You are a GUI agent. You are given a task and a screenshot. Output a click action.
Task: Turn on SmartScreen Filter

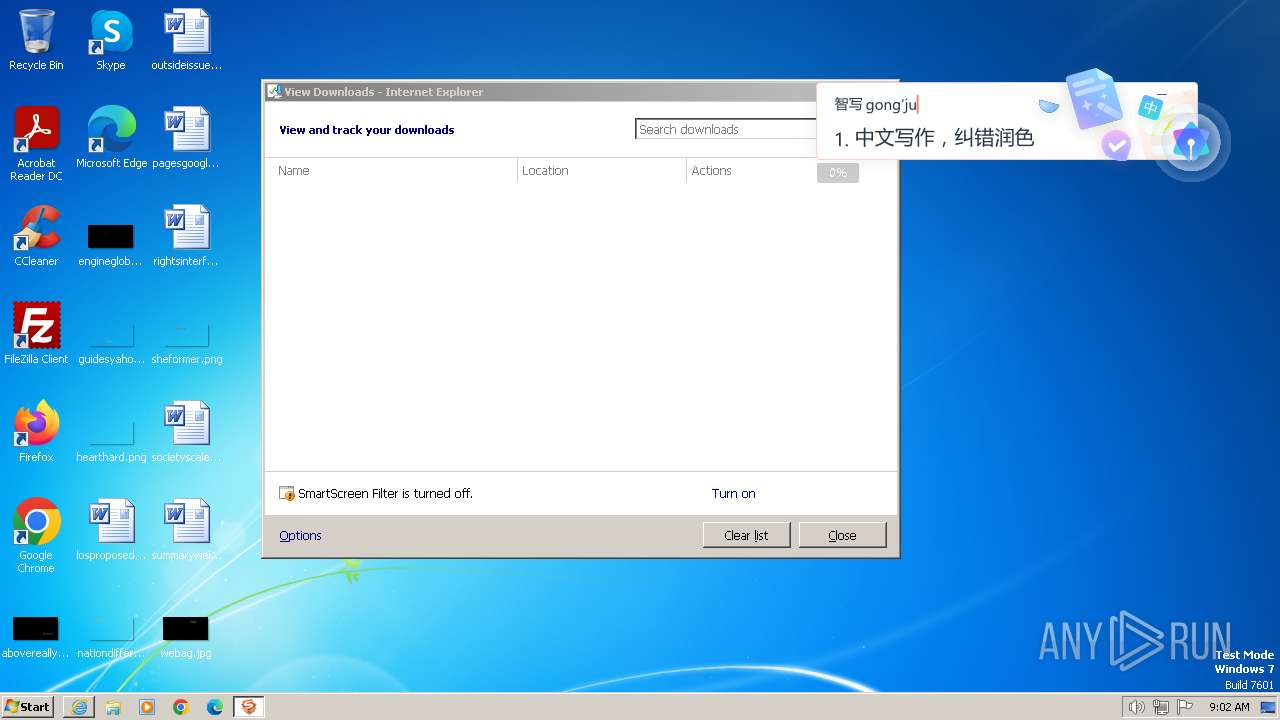pyautogui.click(x=733, y=493)
